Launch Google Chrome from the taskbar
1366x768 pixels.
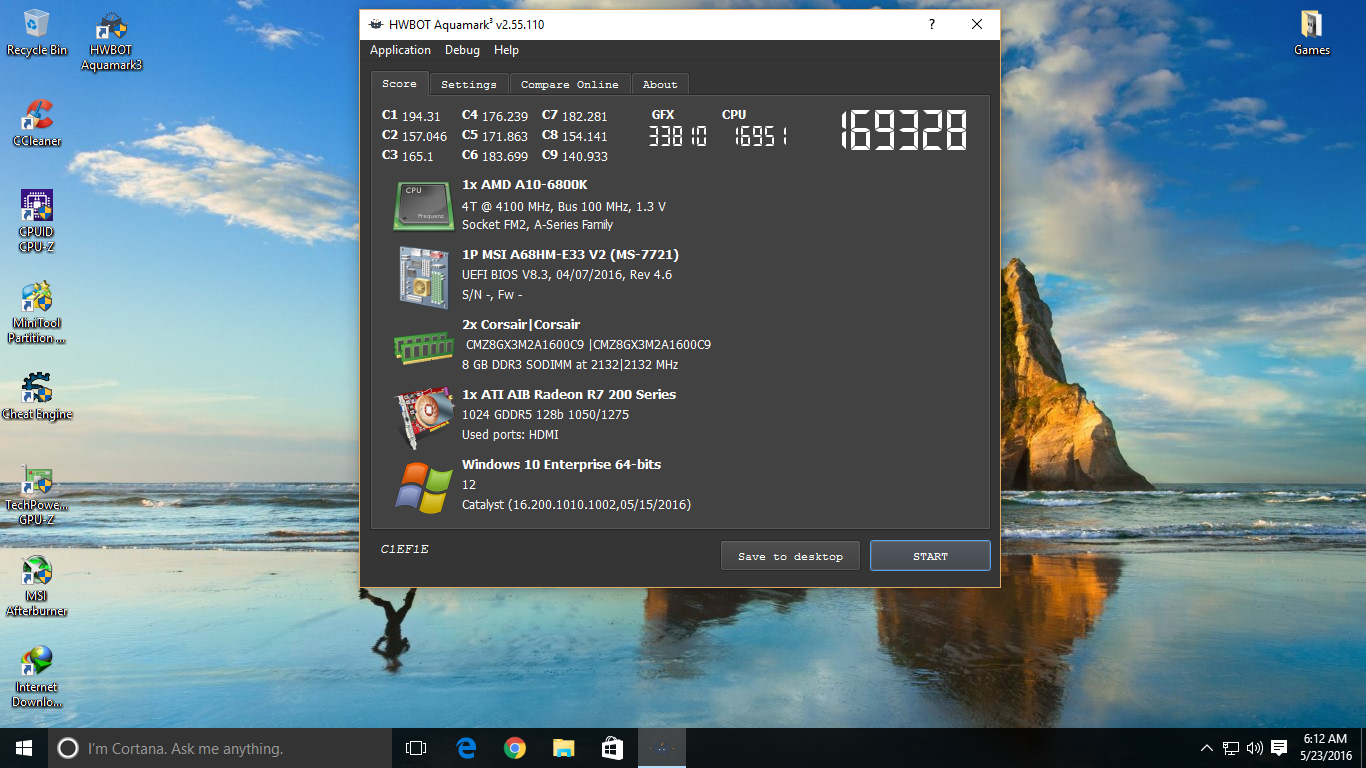click(x=515, y=748)
